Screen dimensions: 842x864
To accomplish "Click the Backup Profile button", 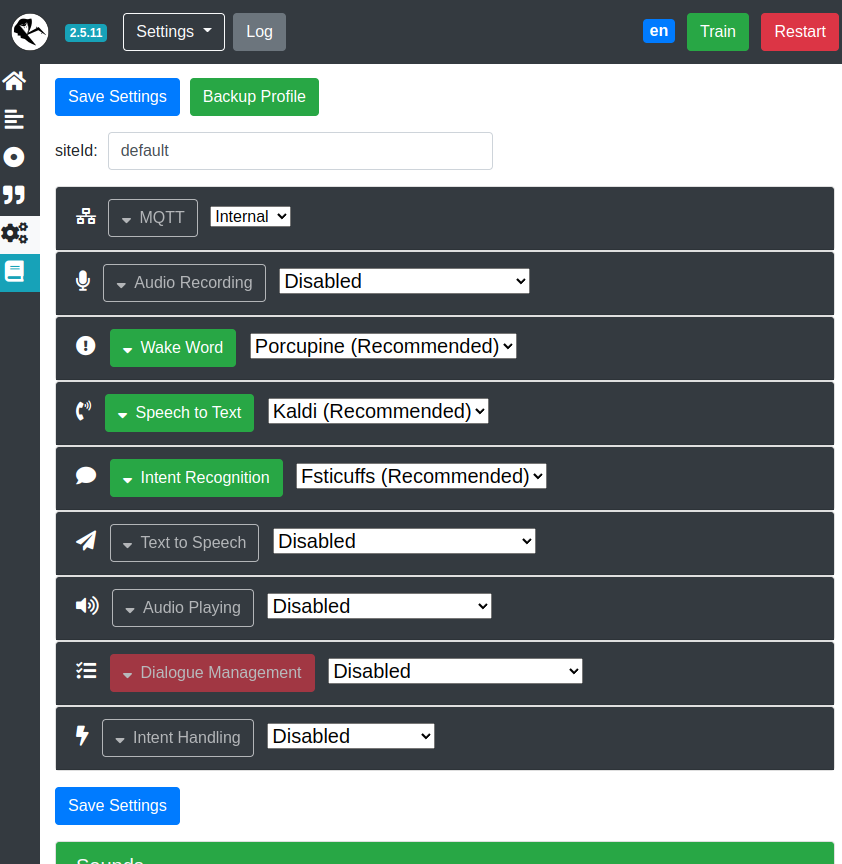I will (x=254, y=97).
